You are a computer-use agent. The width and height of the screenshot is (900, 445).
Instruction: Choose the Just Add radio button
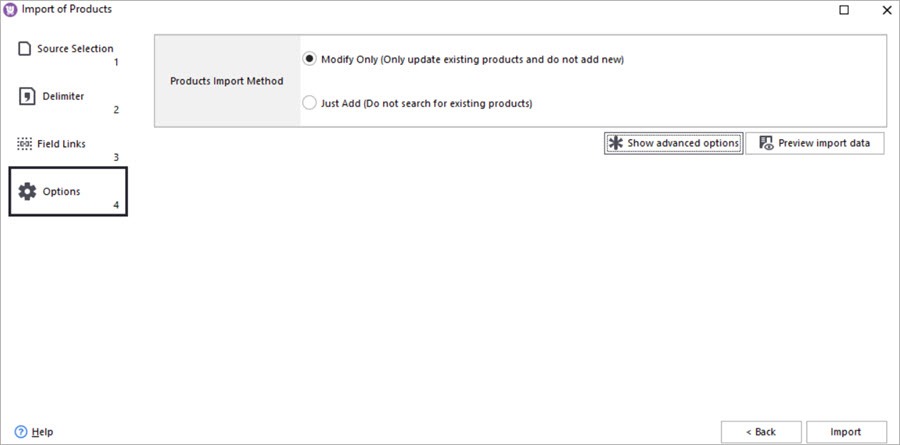coord(310,103)
